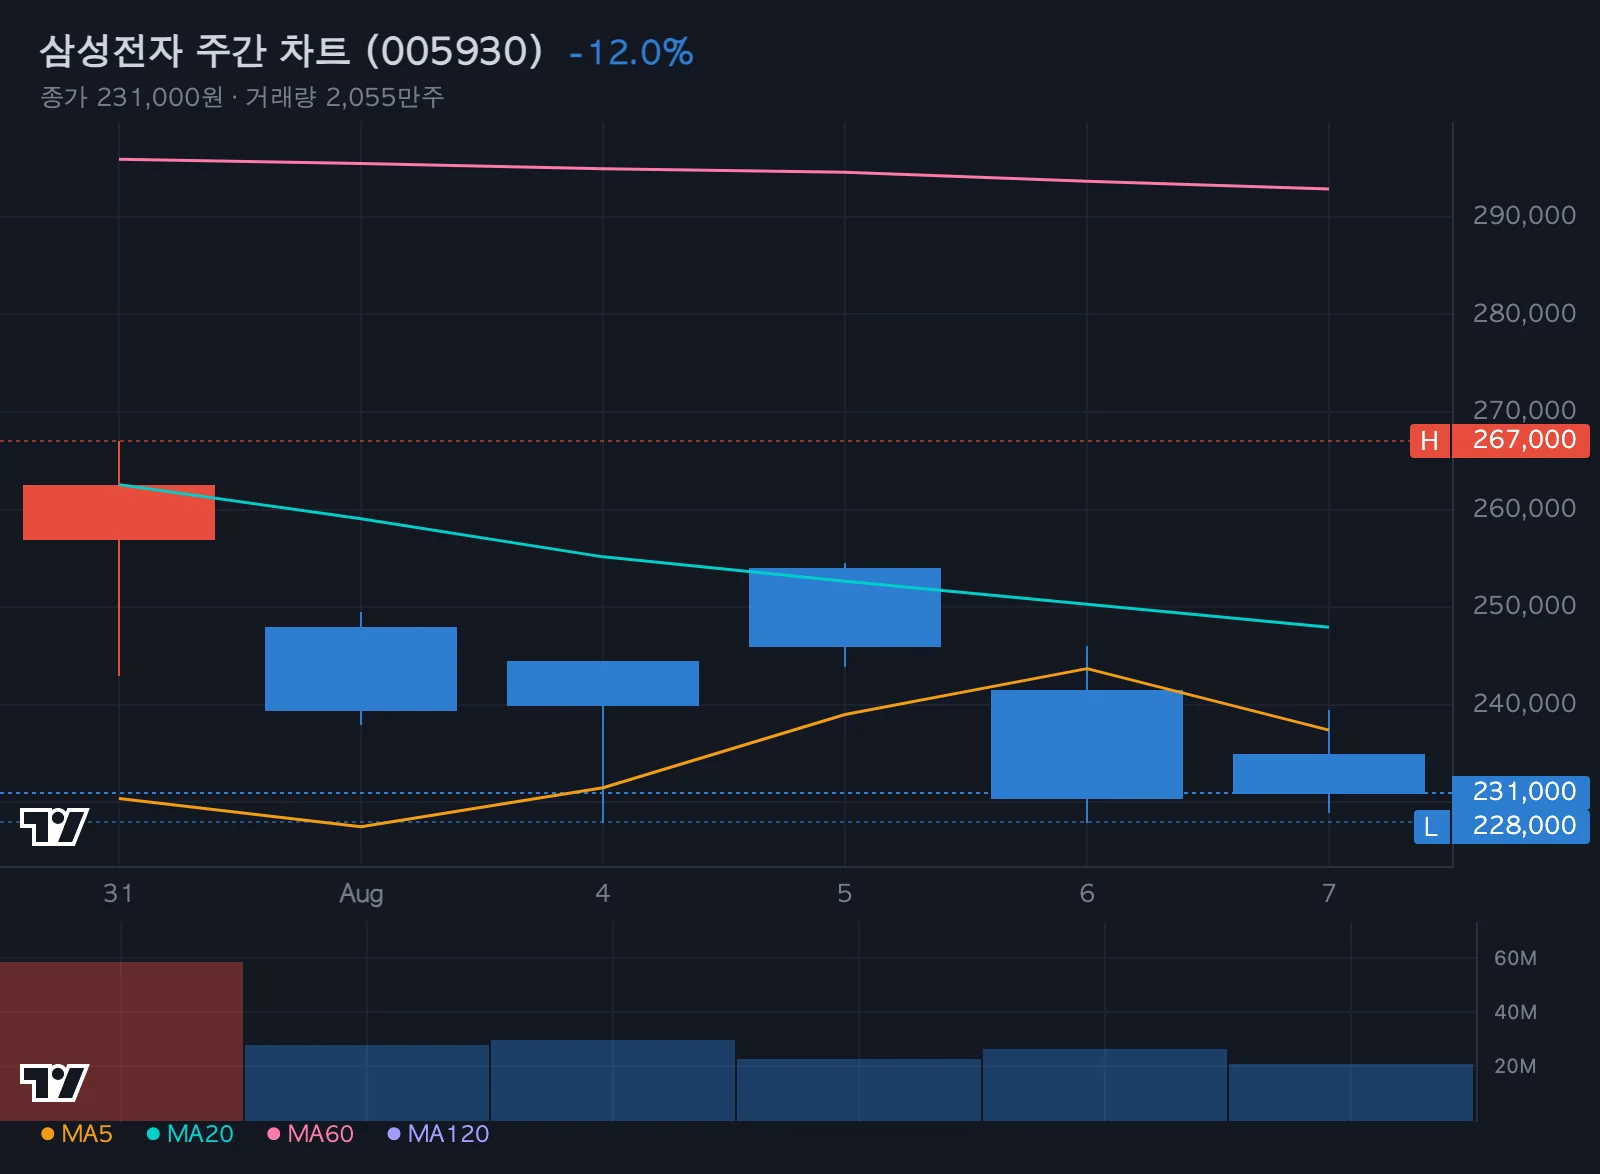
Task: Click the 280,000 price axis label
Action: click(1524, 313)
